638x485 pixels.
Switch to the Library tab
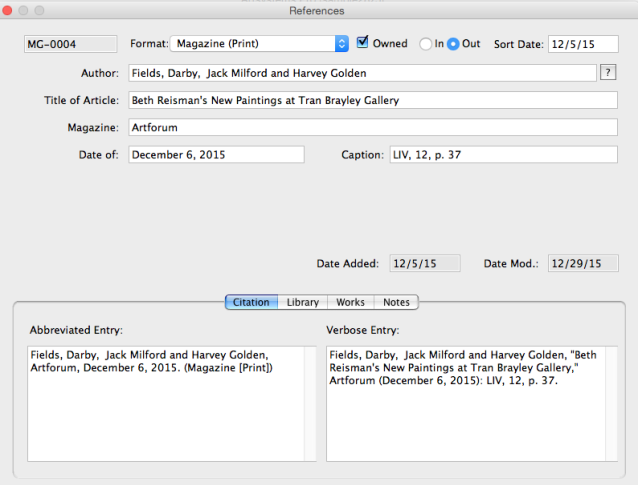(302, 302)
